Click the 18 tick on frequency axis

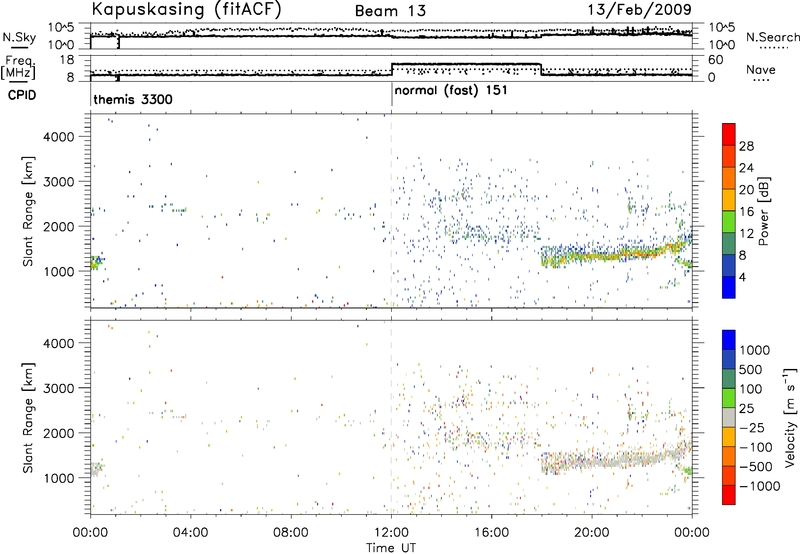(67, 60)
